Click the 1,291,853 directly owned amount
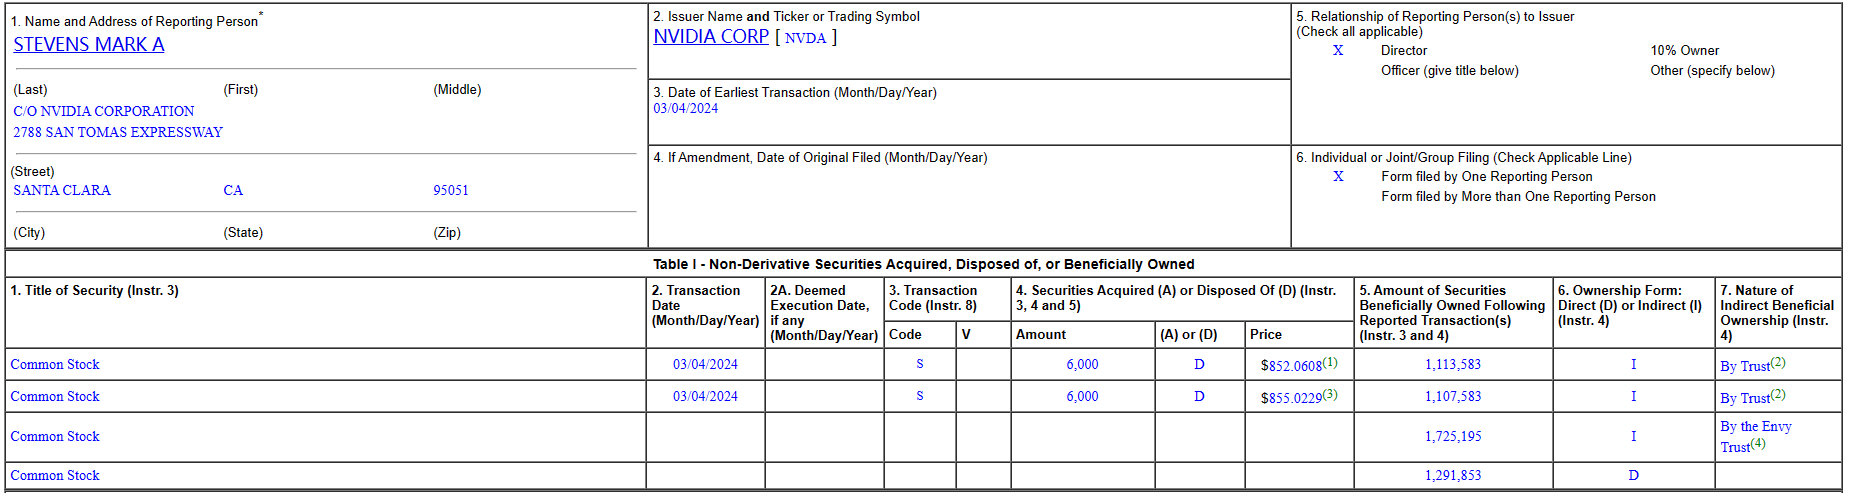Viewport: 1850px width, 493px height. [x=1452, y=476]
